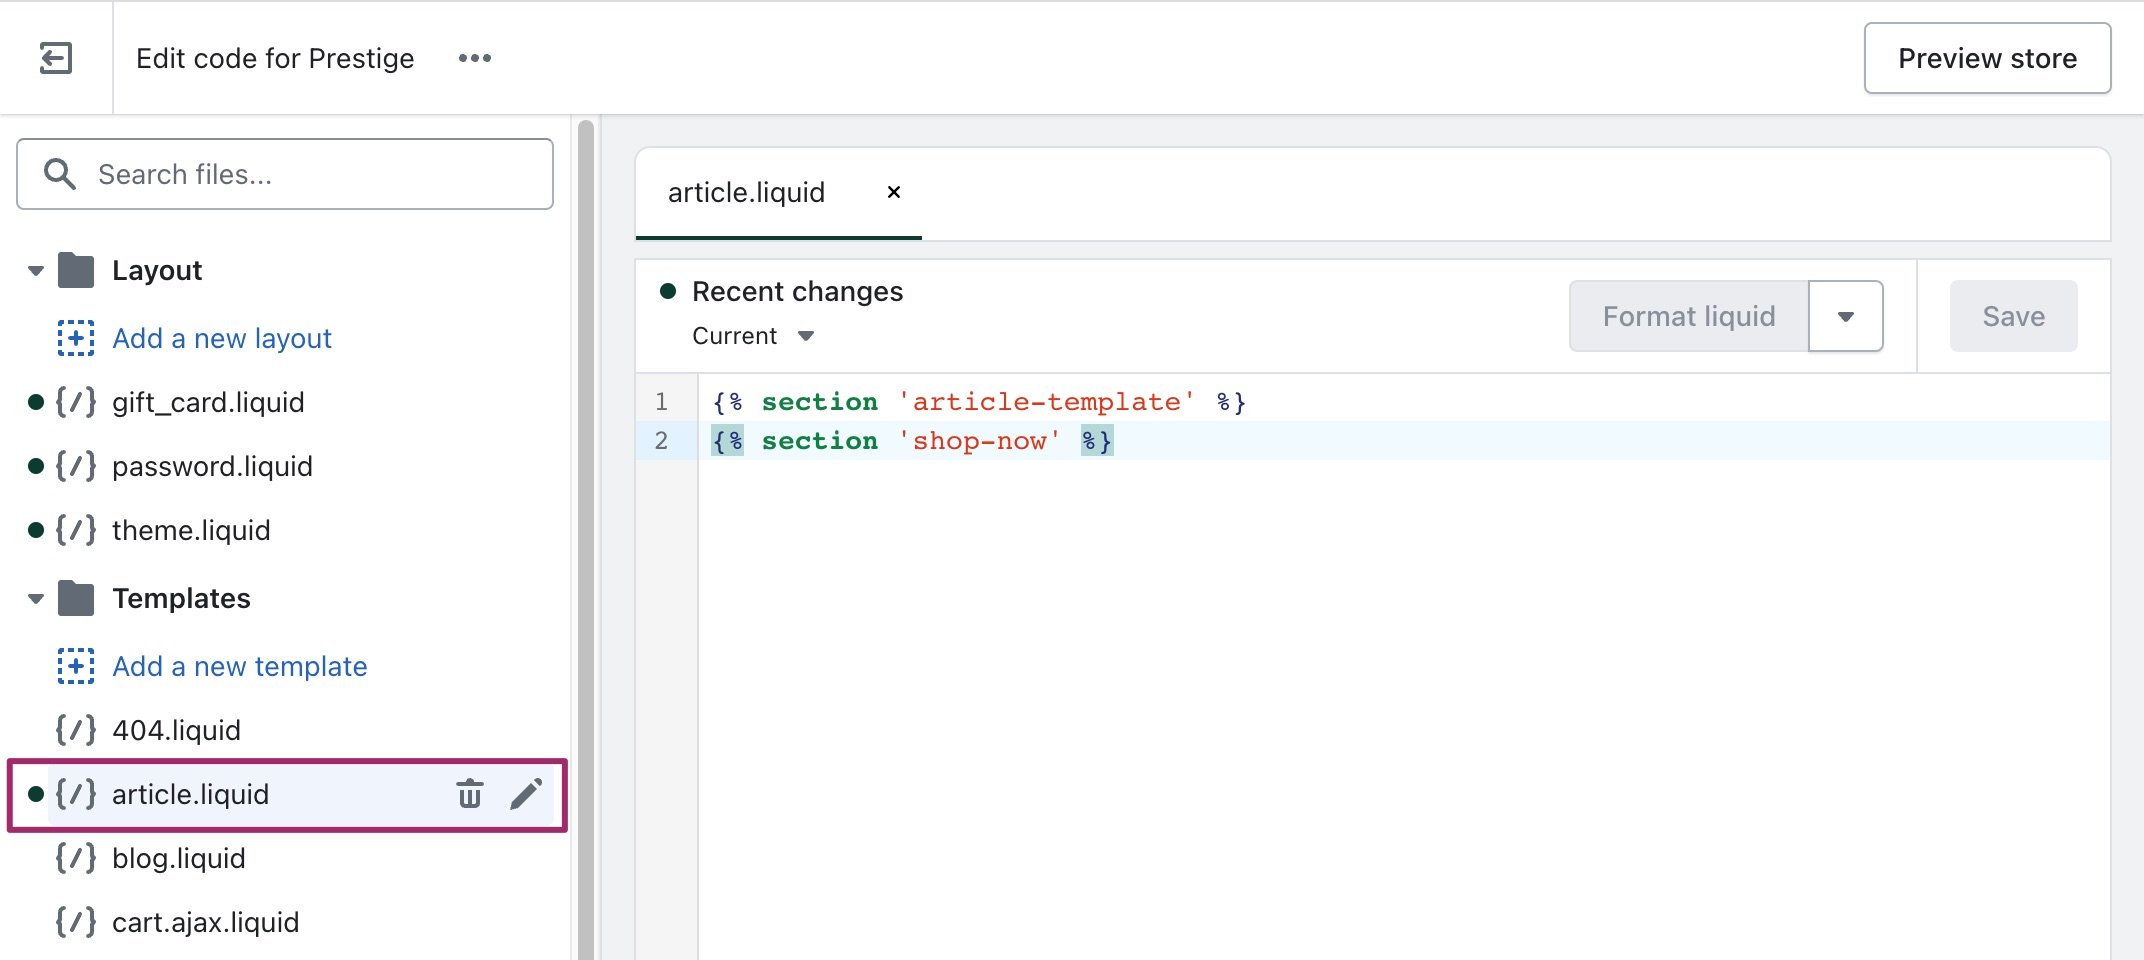Open theme.liquid in the file list
Image resolution: width=2144 pixels, height=960 pixels.
click(x=191, y=530)
